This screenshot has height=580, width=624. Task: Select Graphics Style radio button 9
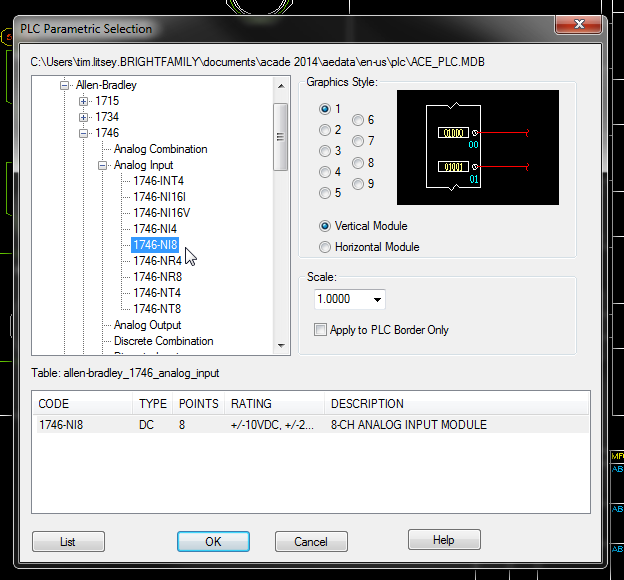[x=358, y=184]
